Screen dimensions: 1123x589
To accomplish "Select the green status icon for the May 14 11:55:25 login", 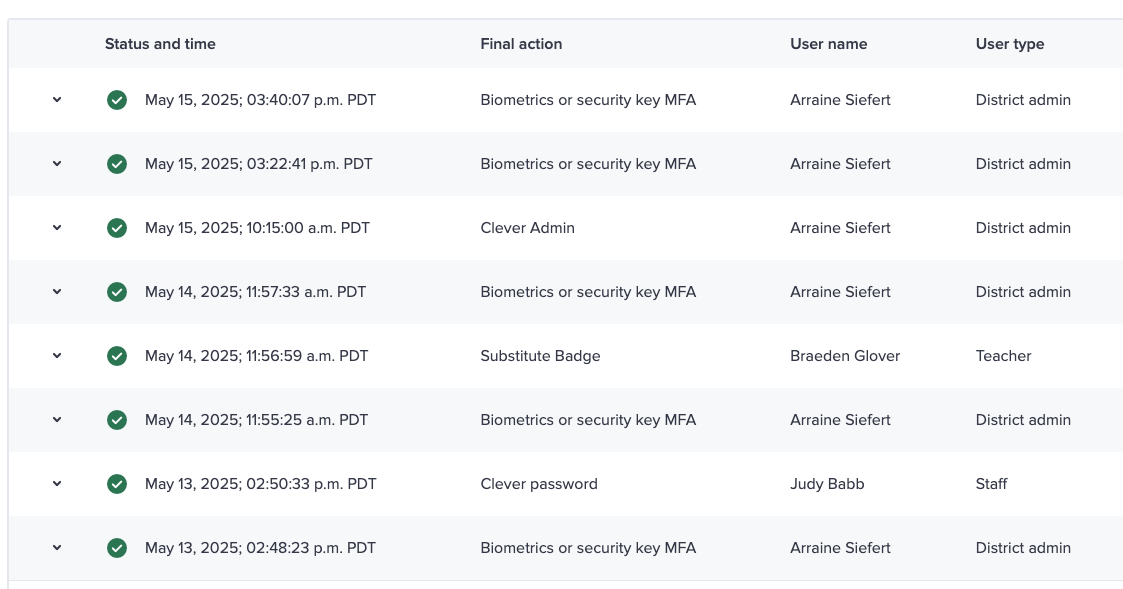I will pos(117,419).
